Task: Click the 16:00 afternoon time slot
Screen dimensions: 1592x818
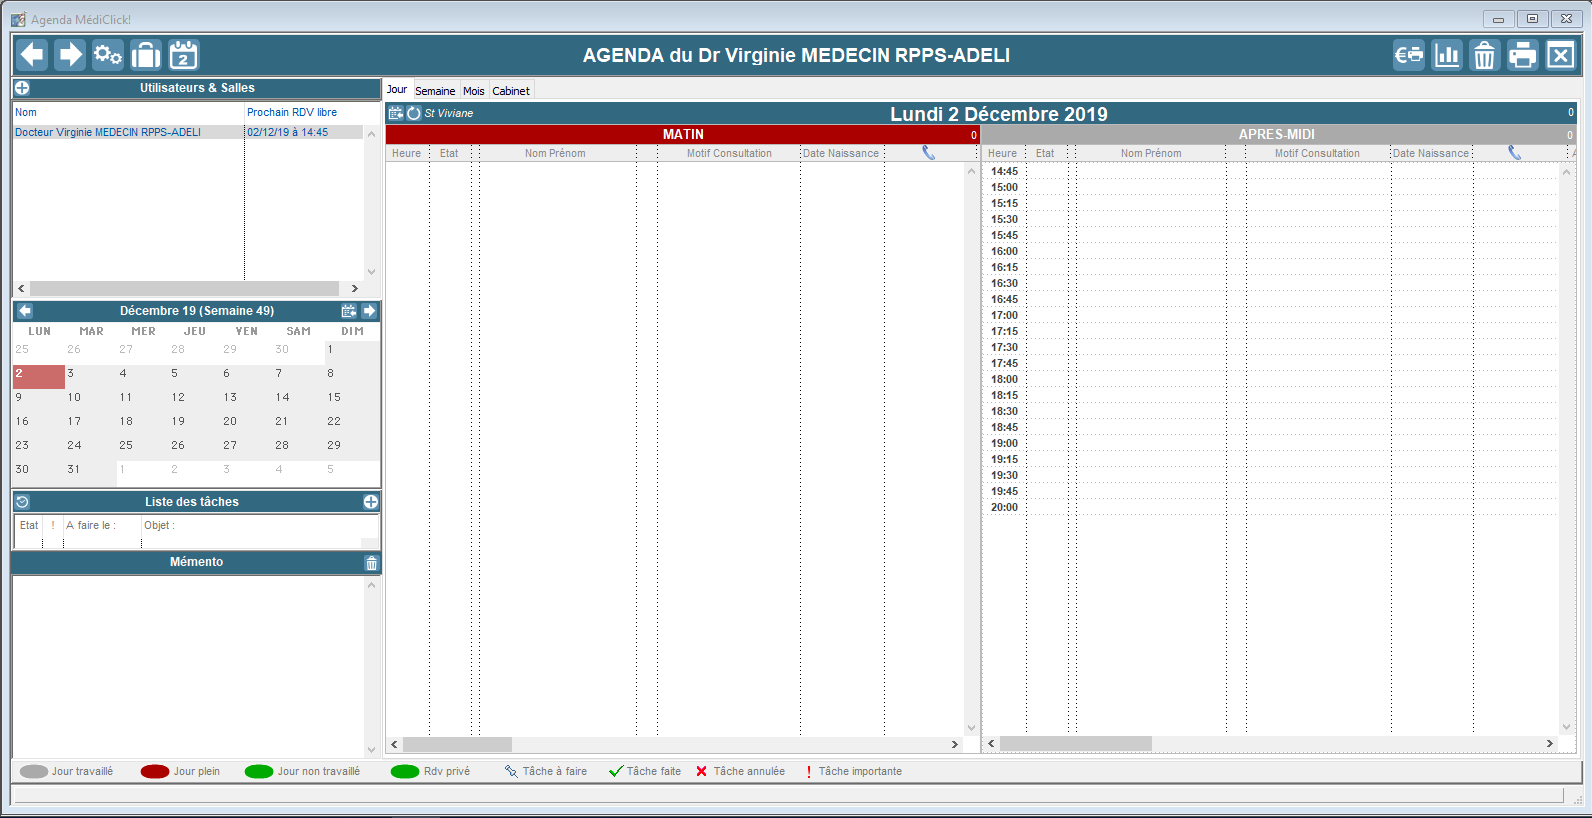Action: [1004, 252]
